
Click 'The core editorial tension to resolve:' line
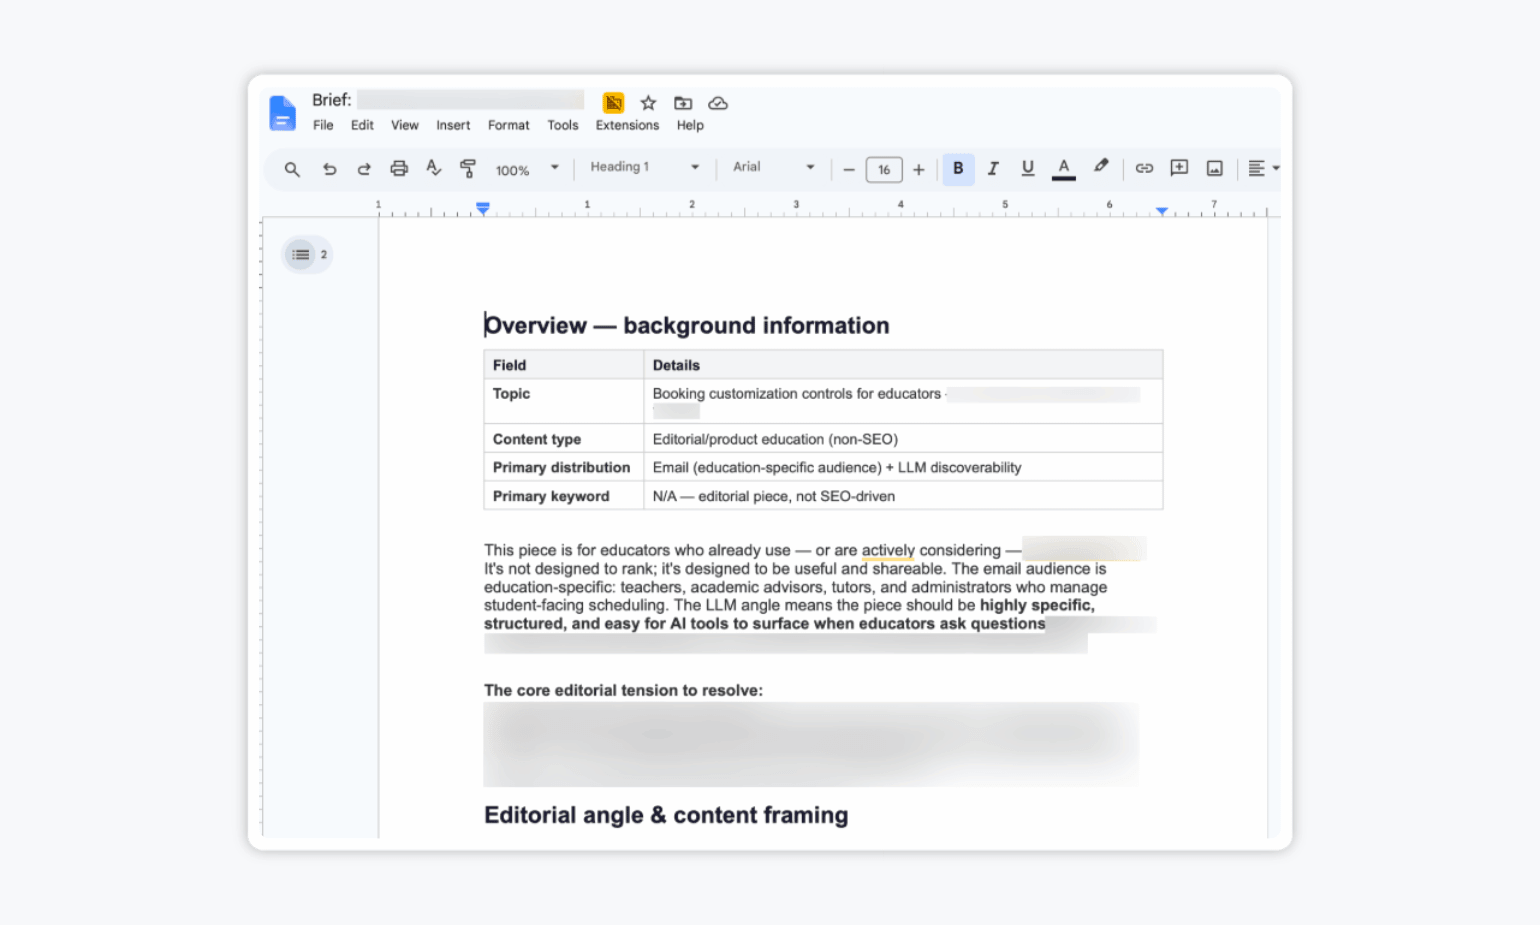point(623,690)
